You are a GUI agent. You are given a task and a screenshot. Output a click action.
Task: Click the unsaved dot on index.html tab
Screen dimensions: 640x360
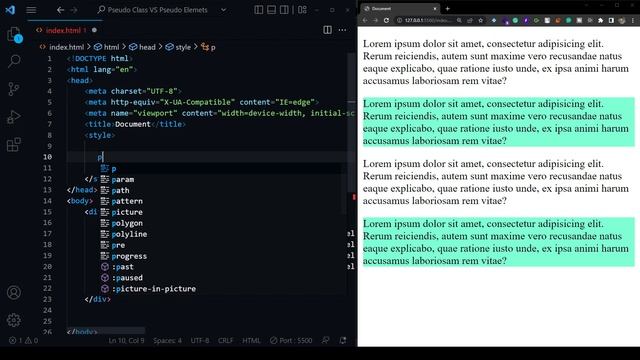pos(94,30)
